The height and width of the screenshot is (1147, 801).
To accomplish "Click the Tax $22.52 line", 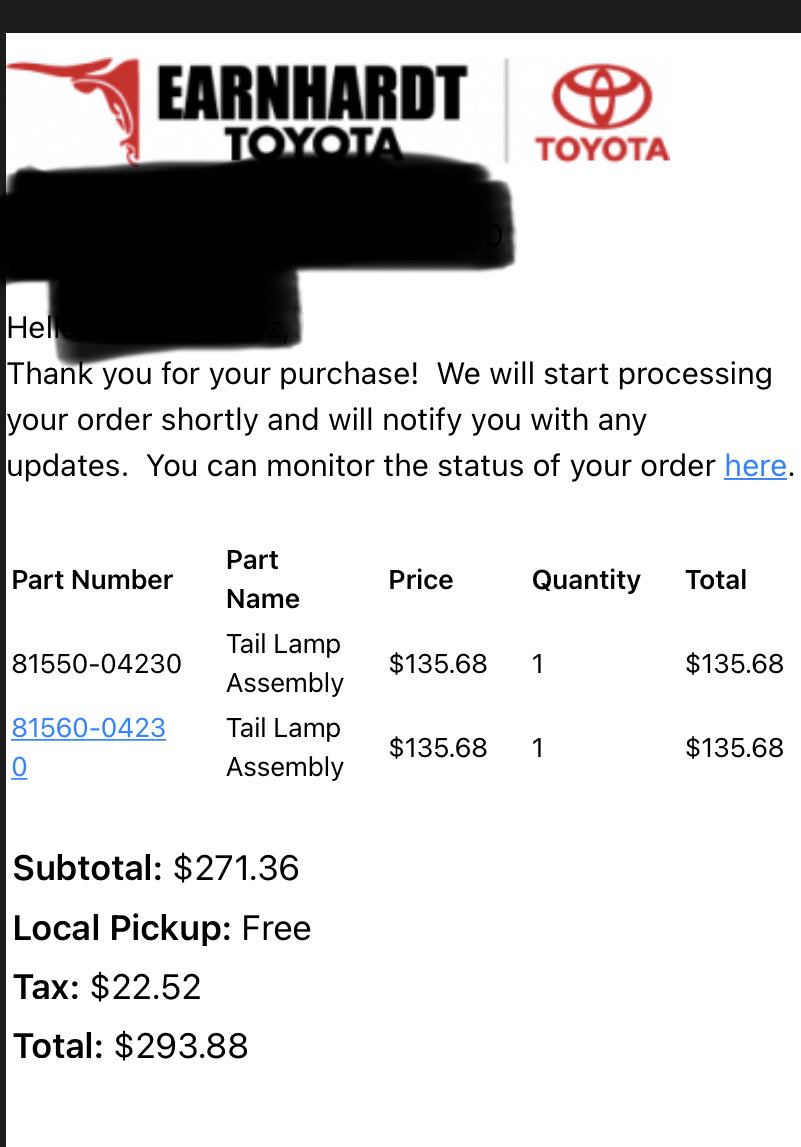I will coord(107,987).
